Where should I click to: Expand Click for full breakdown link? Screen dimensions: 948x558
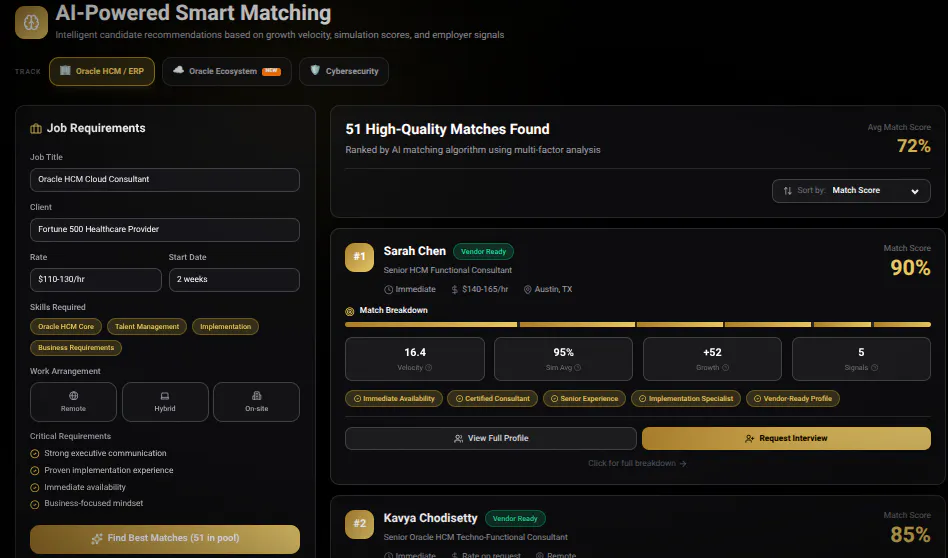click(x=637, y=464)
